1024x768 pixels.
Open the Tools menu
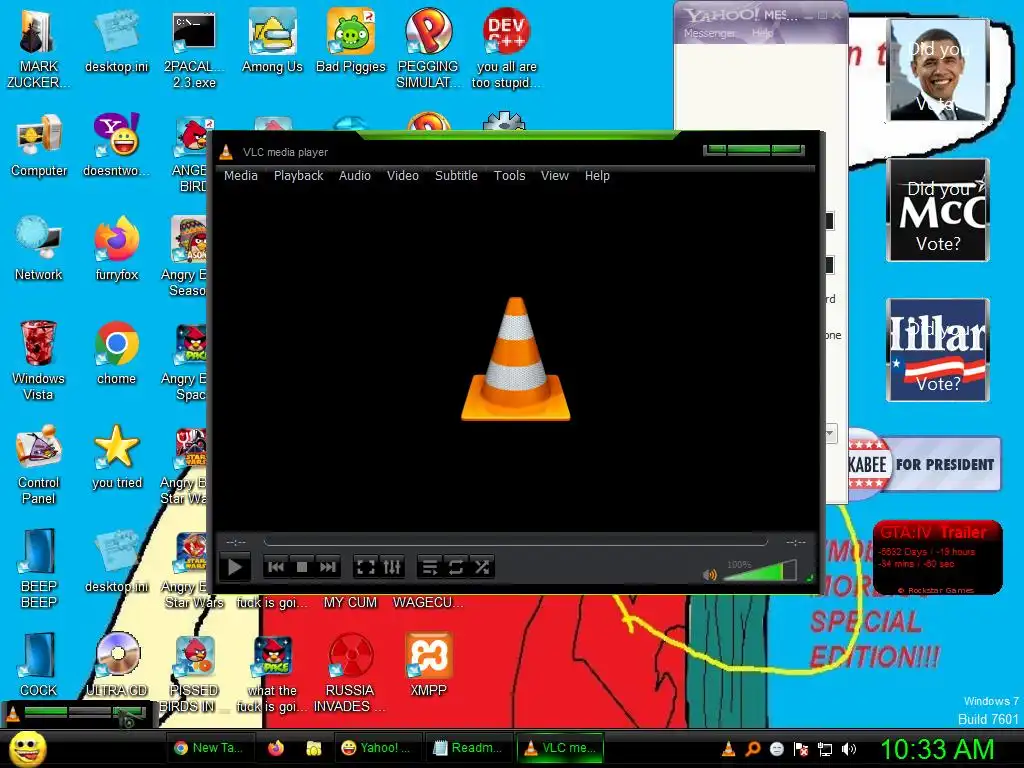pos(509,176)
